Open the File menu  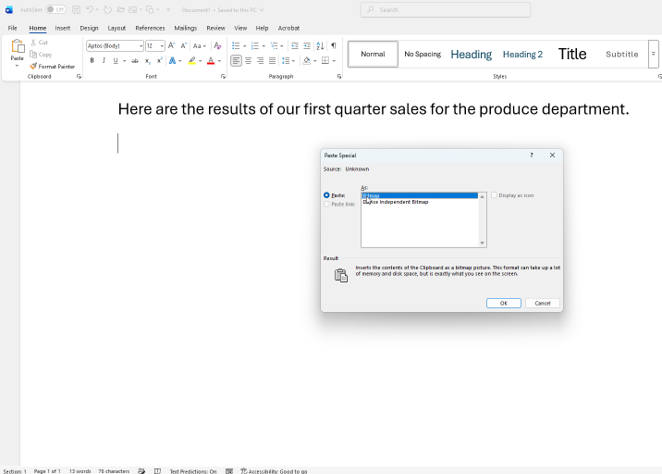click(12, 28)
